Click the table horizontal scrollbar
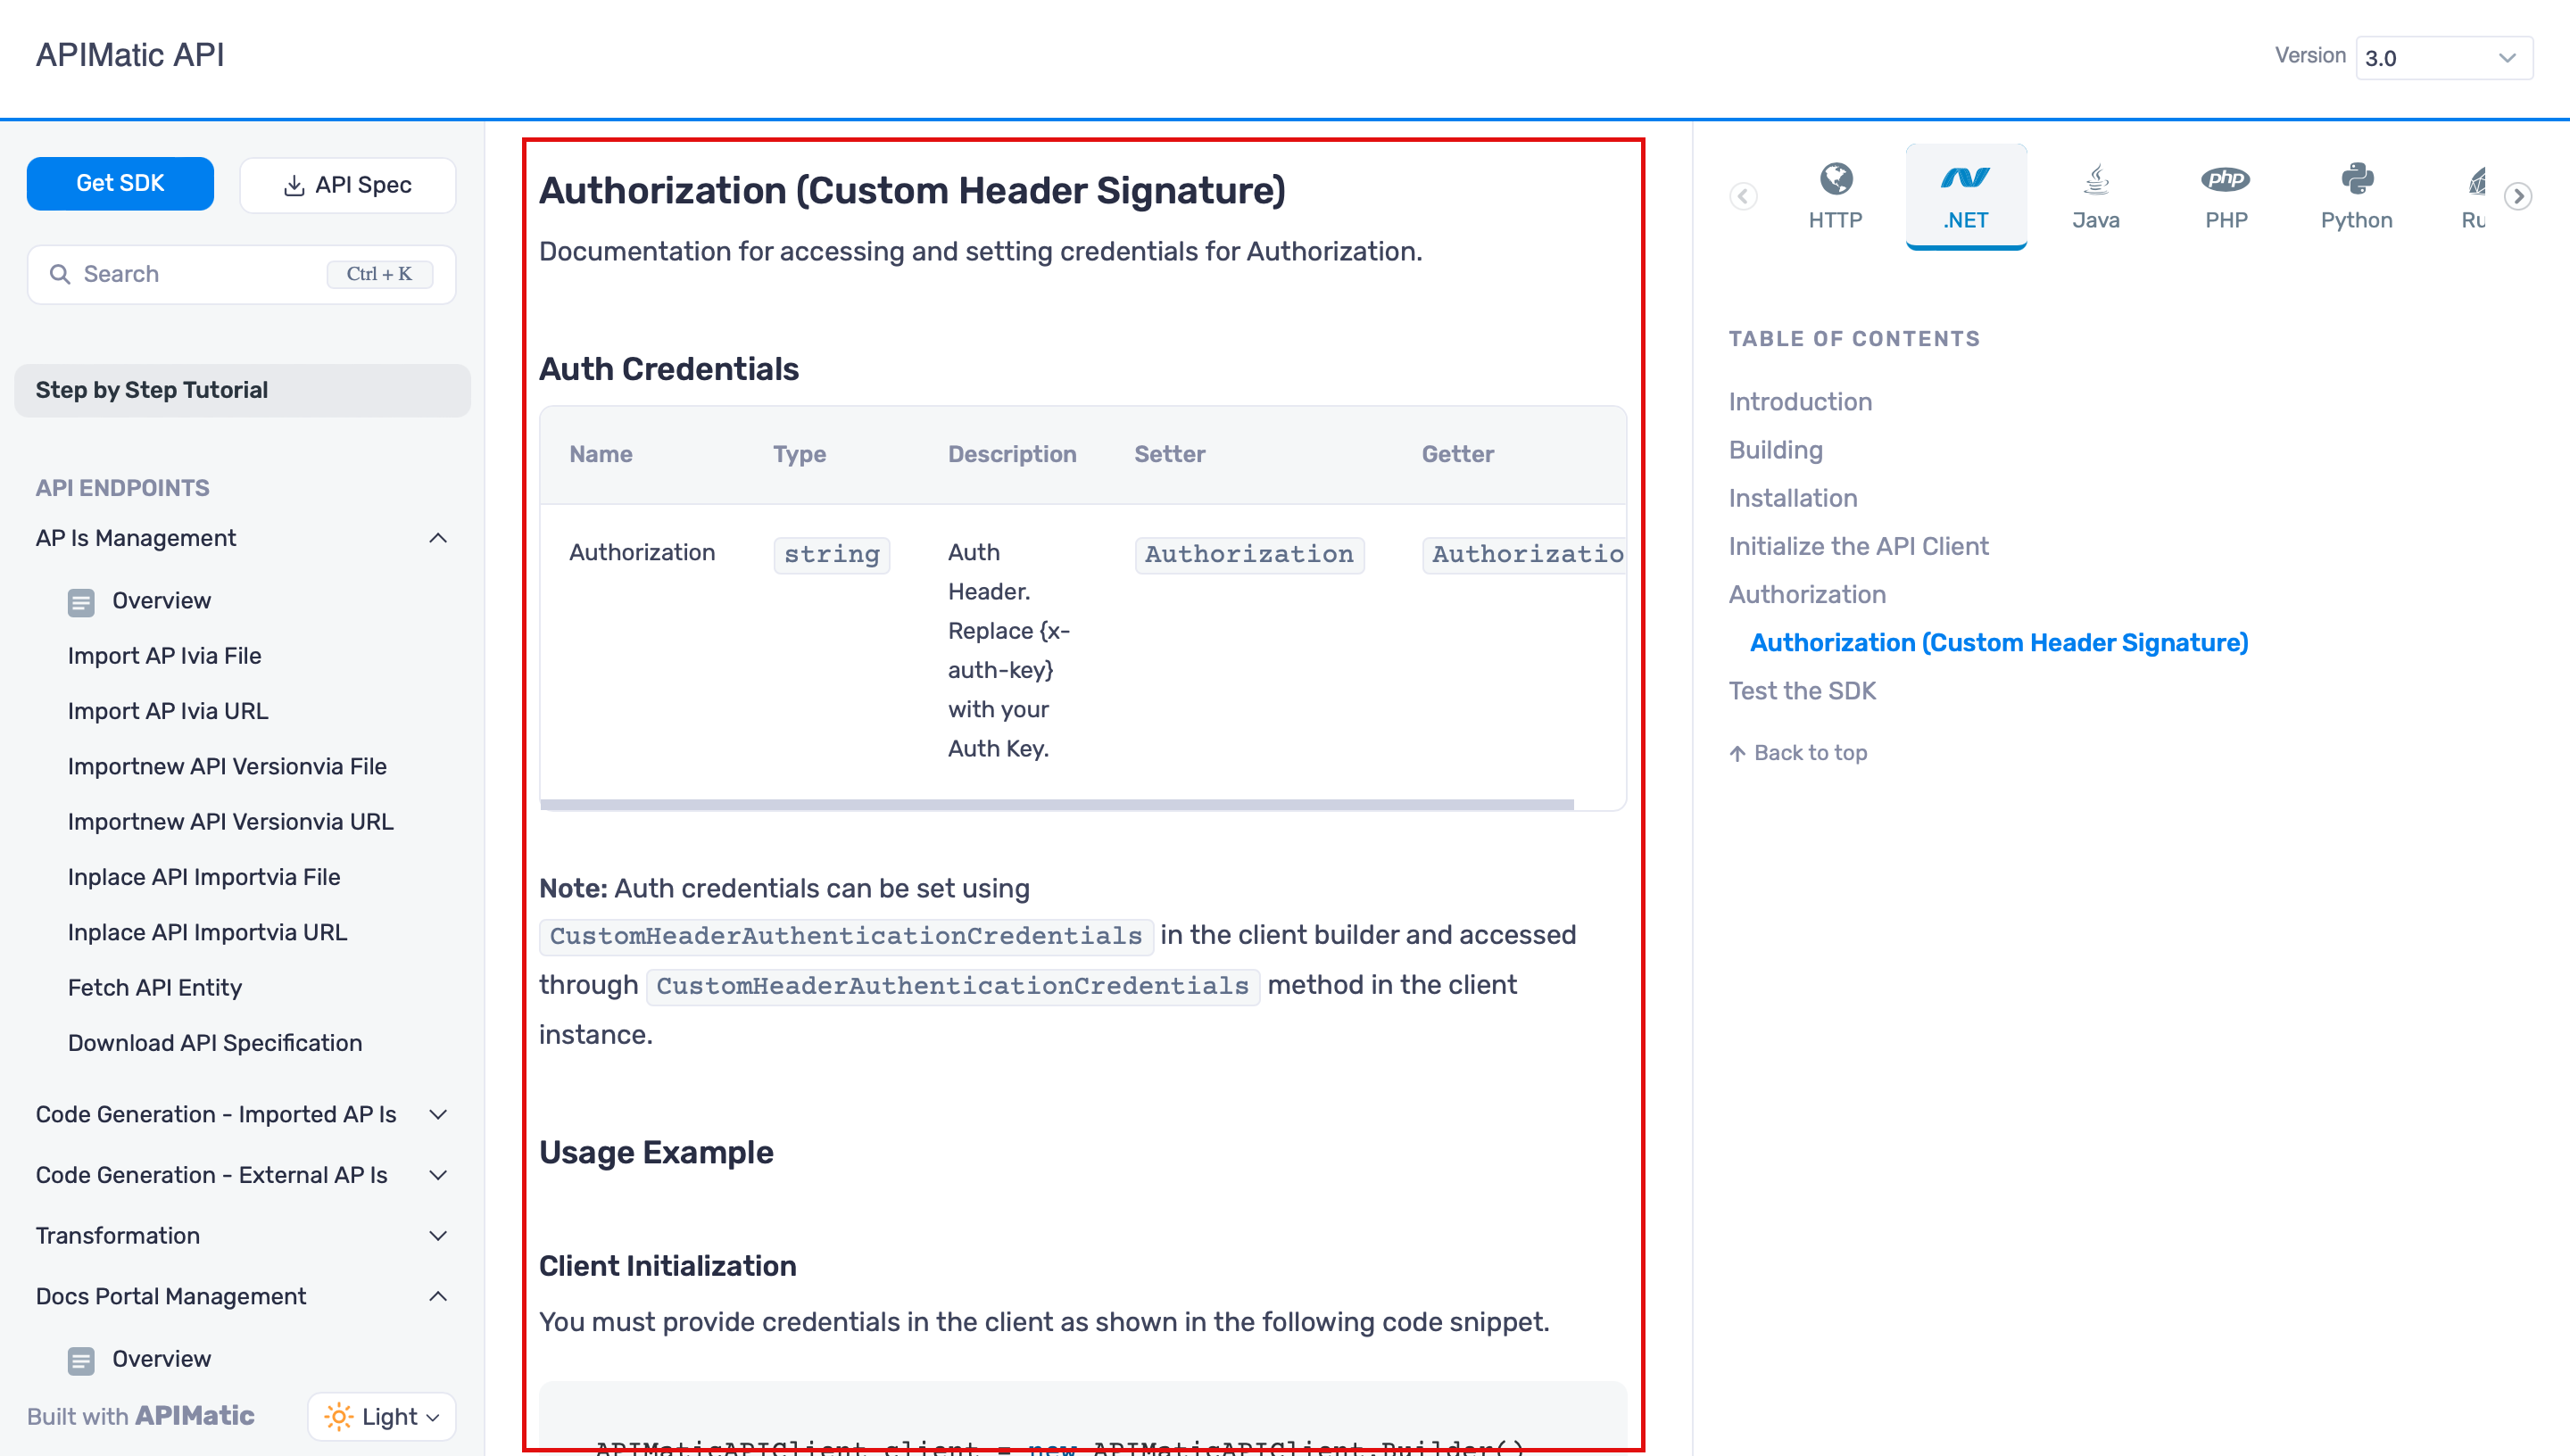2570x1456 pixels. [x=1056, y=804]
